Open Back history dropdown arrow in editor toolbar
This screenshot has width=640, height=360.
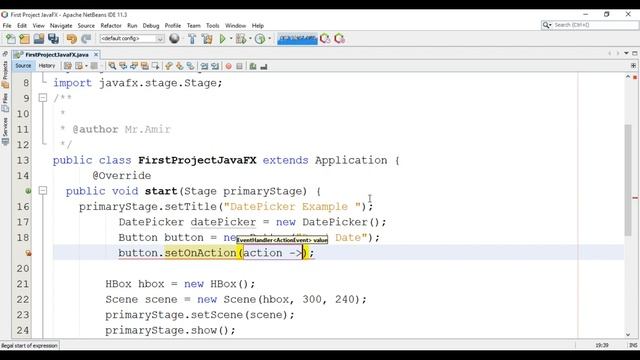click(x=86, y=66)
